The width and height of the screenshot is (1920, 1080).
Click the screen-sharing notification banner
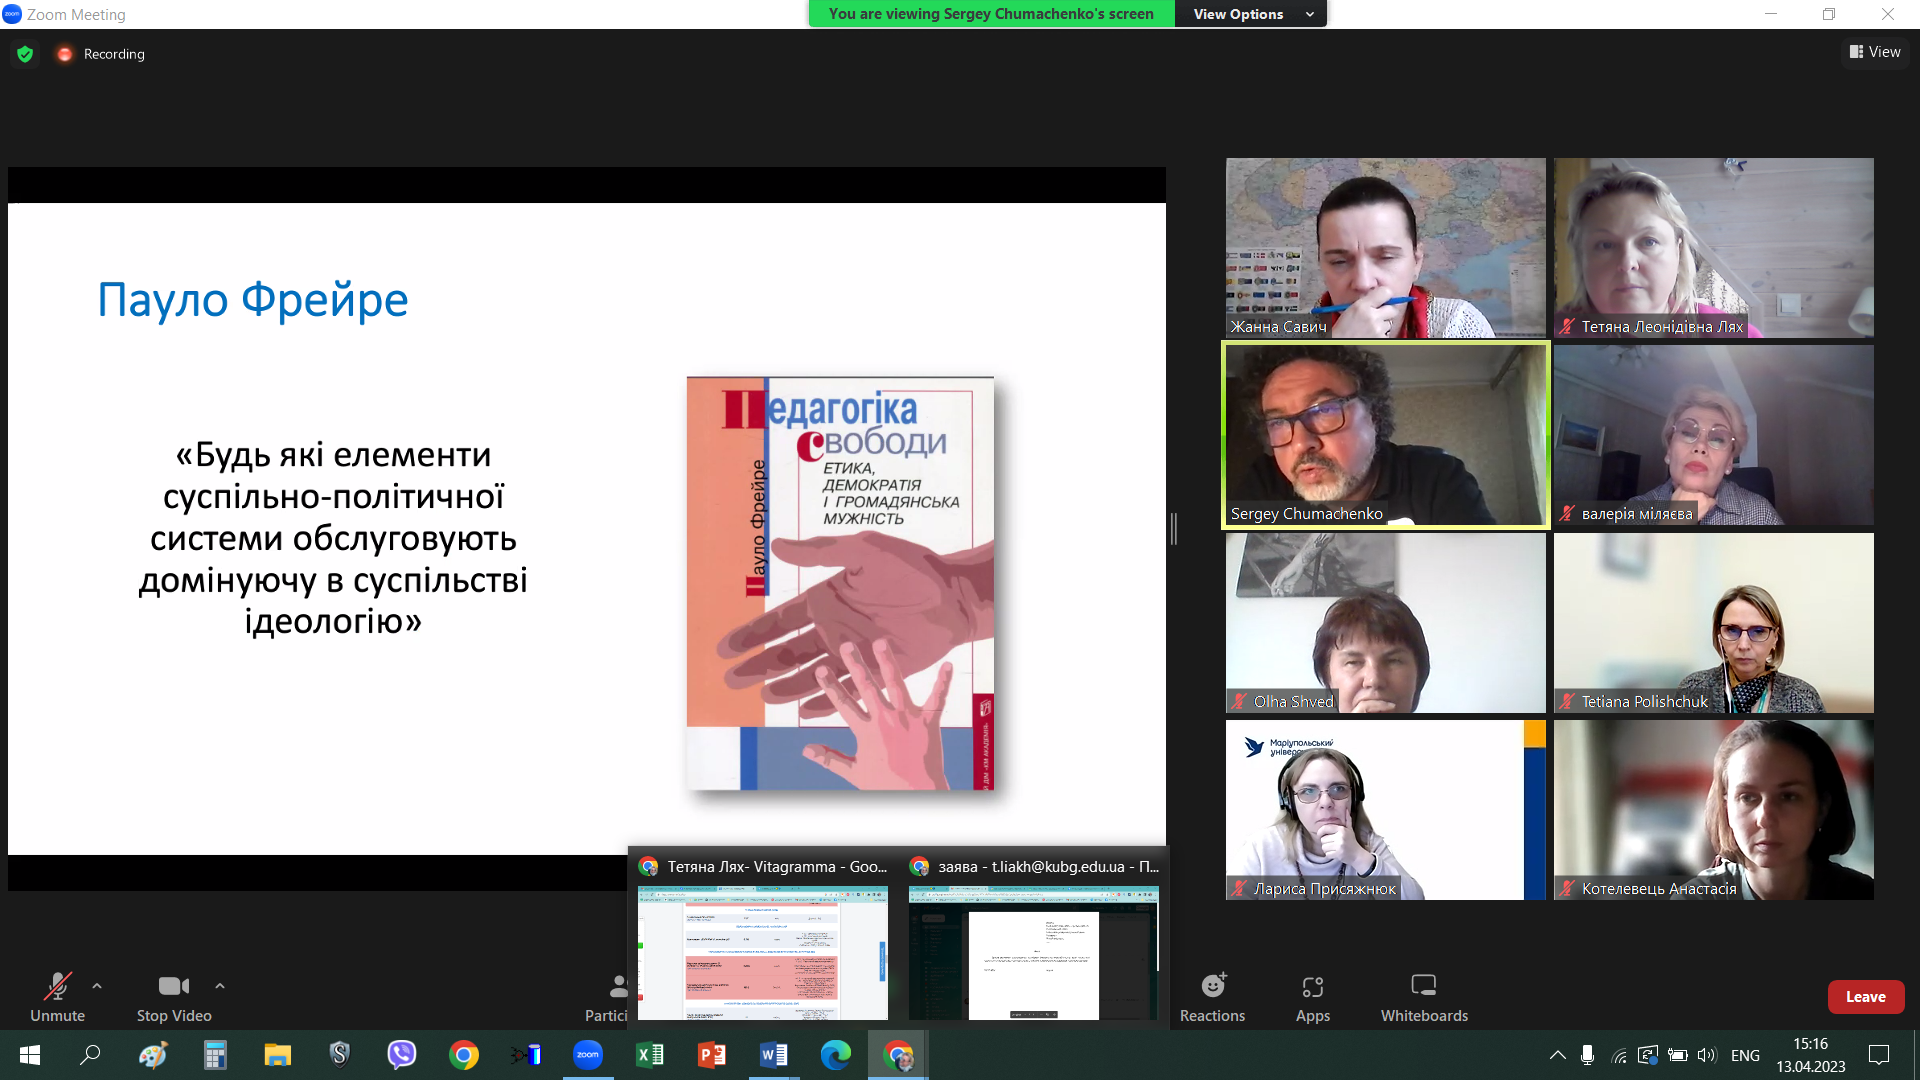[991, 14]
